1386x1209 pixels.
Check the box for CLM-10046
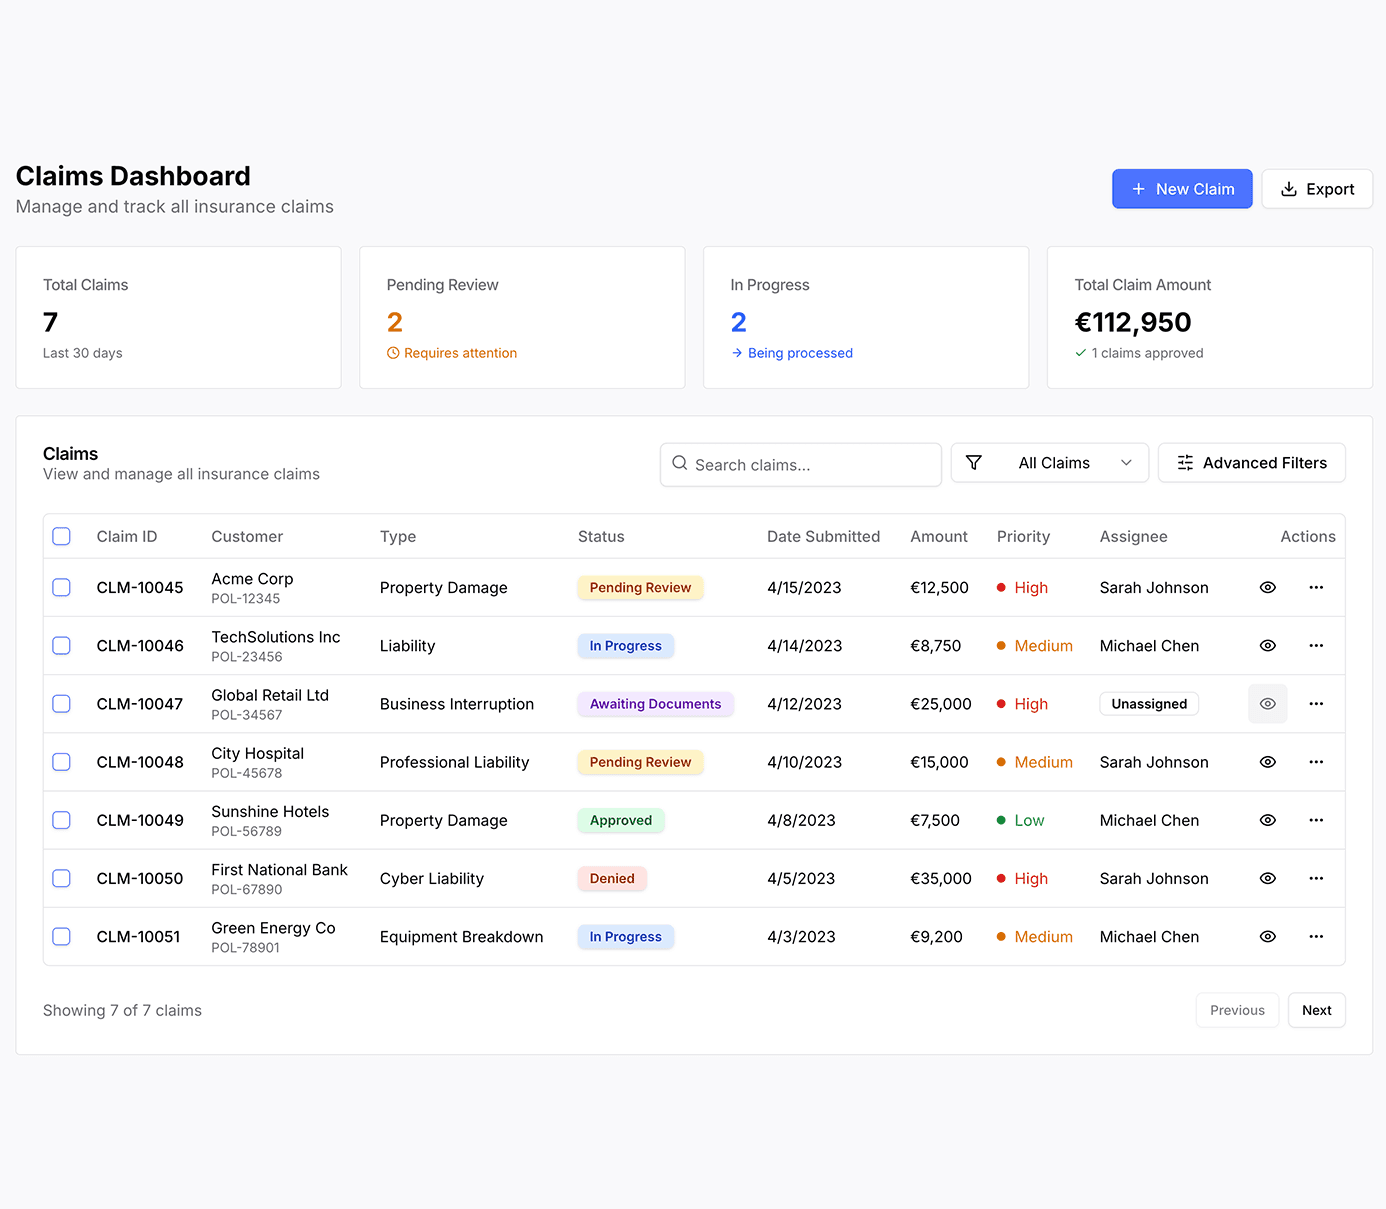click(x=61, y=645)
